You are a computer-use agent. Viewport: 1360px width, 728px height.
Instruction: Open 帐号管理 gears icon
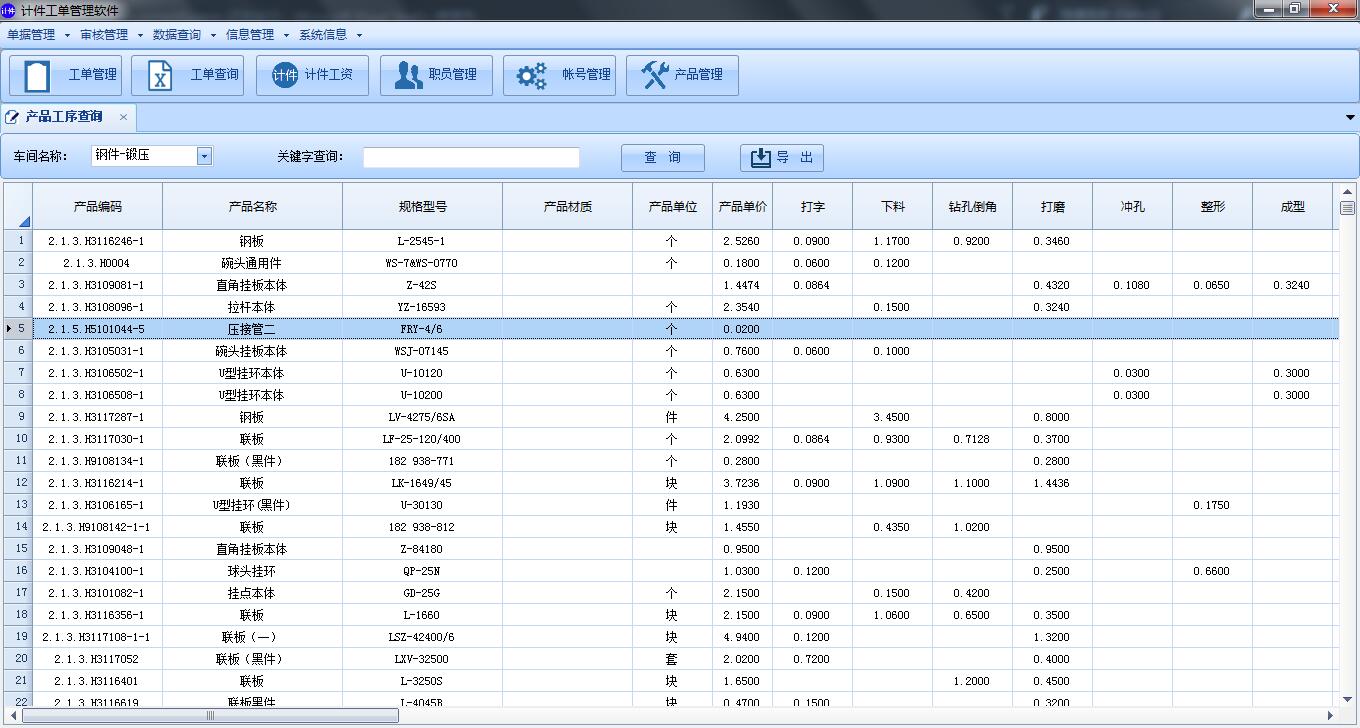pyautogui.click(x=559, y=75)
